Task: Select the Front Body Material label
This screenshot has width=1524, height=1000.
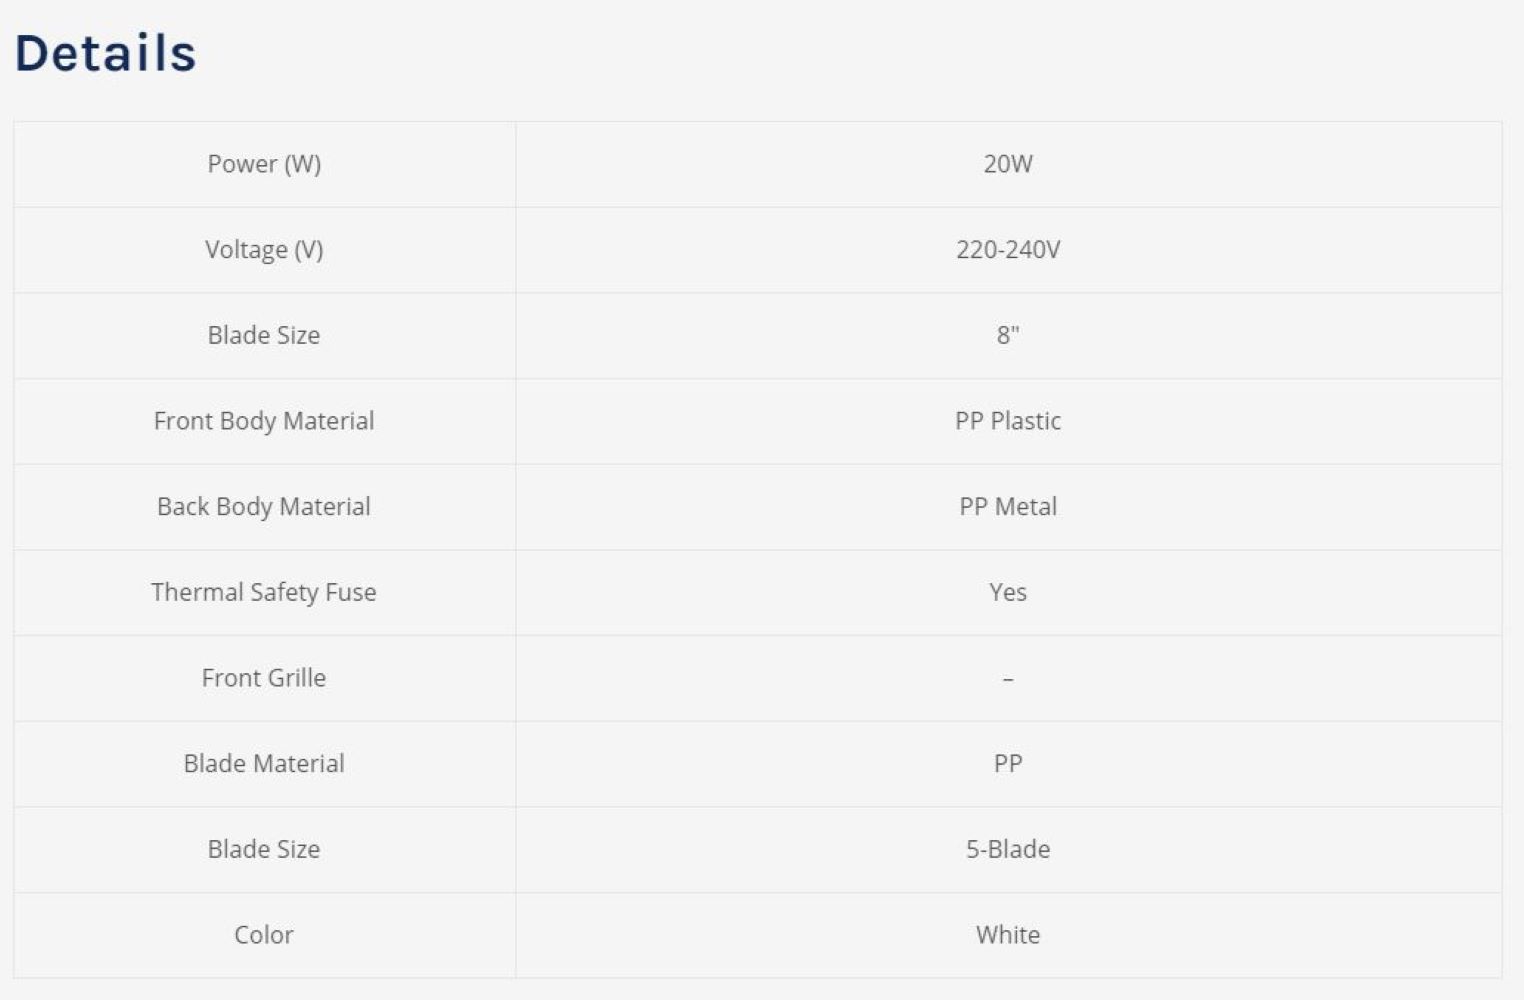Action: pos(264,421)
